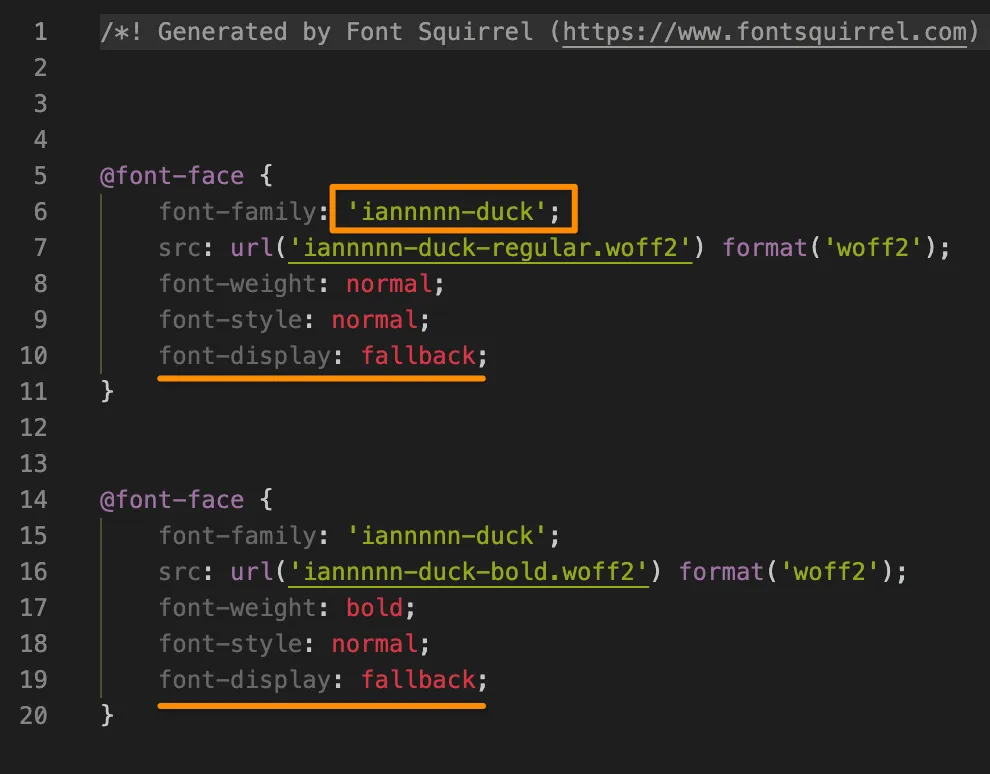Click the underlined 'iannnnn-duck-regular.woff2' file link
The image size is (990, 774).
[489, 247]
